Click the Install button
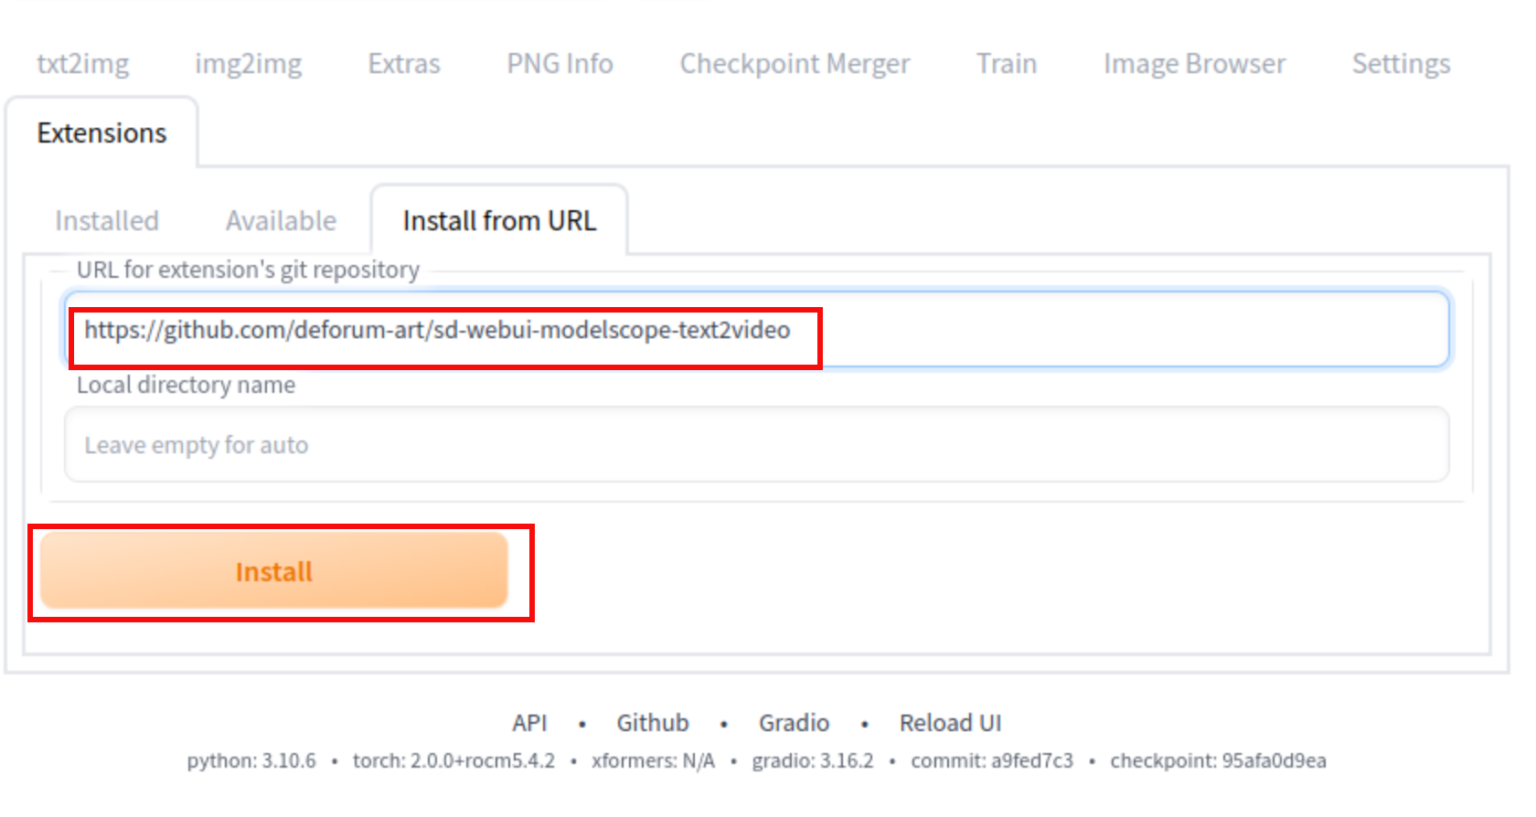The image size is (1536, 817). click(273, 571)
